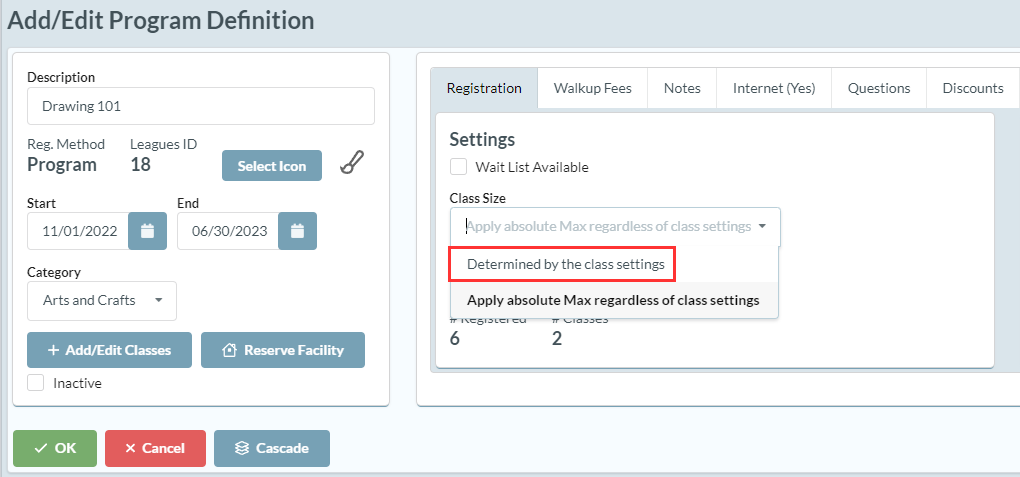Select Apply absolute Max regardless option
Viewport: 1020px width, 477px height.
point(613,300)
